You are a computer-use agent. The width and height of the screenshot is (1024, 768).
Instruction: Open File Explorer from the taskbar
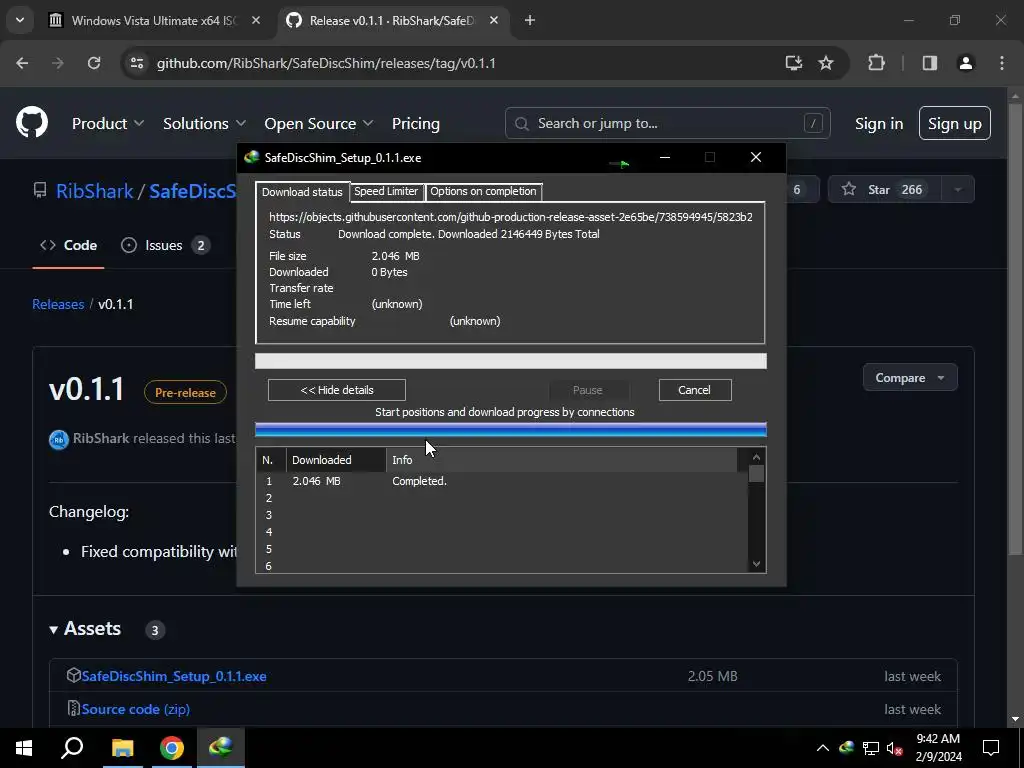click(122, 748)
